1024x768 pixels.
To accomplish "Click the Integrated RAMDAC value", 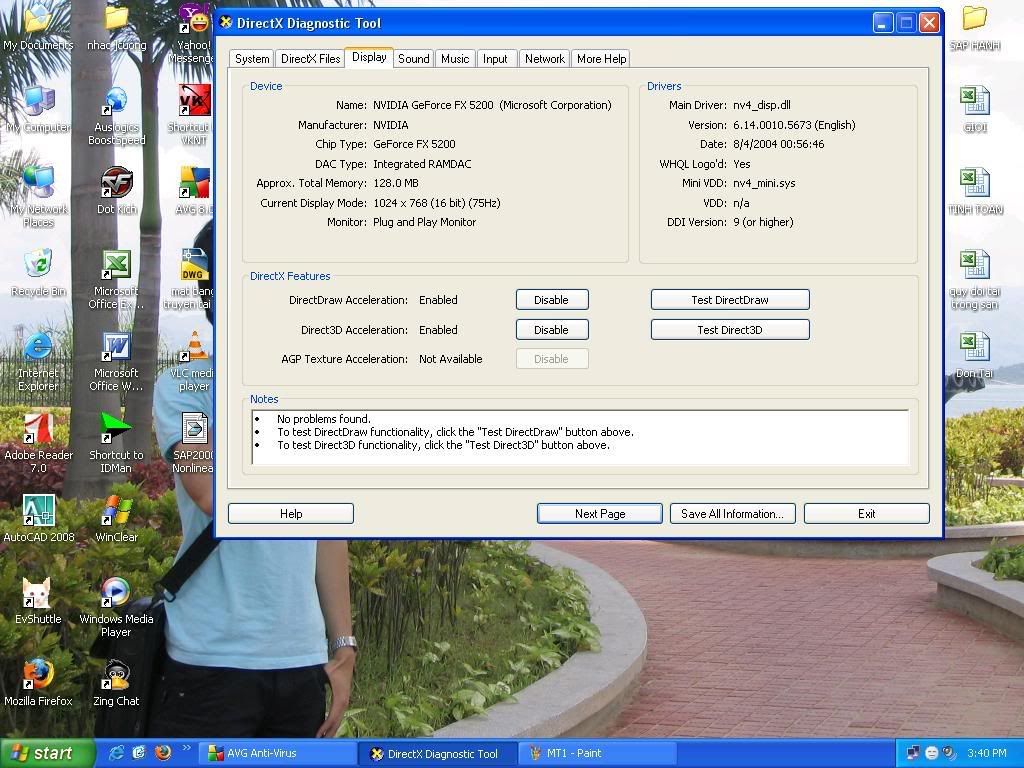I will (x=422, y=164).
